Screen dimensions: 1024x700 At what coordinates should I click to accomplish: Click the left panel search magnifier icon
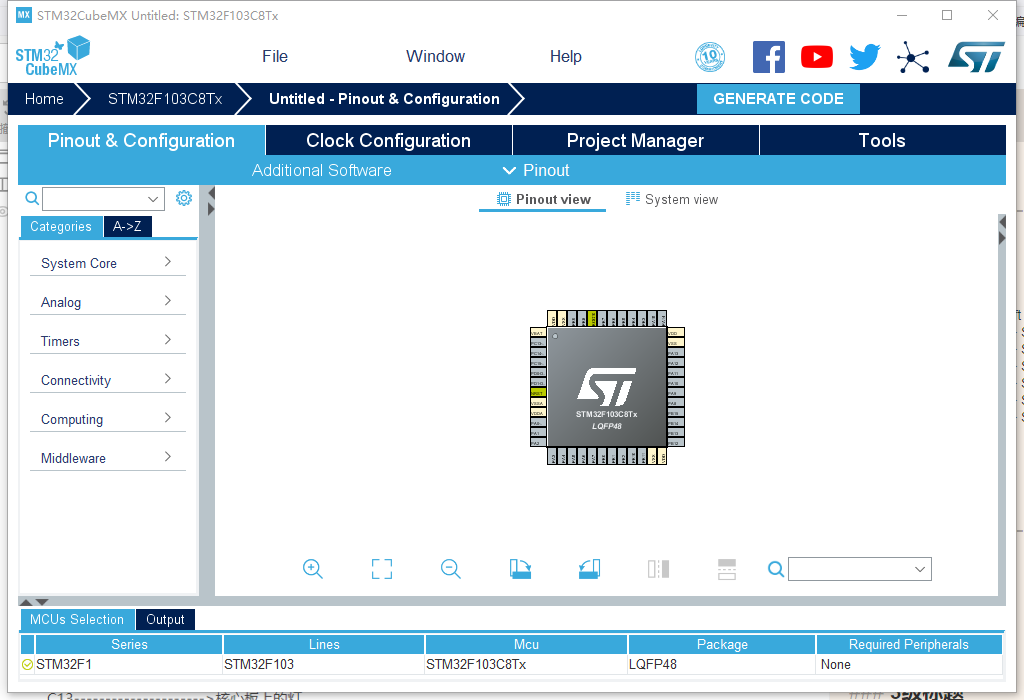pyautogui.click(x=31, y=198)
